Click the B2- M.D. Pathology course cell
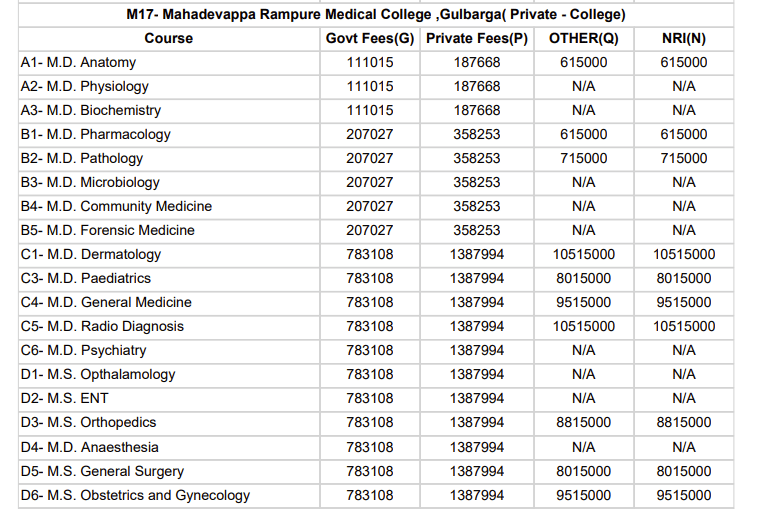Viewport: 758px width, 509px height. pyautogui.click(x=81, y=158)
